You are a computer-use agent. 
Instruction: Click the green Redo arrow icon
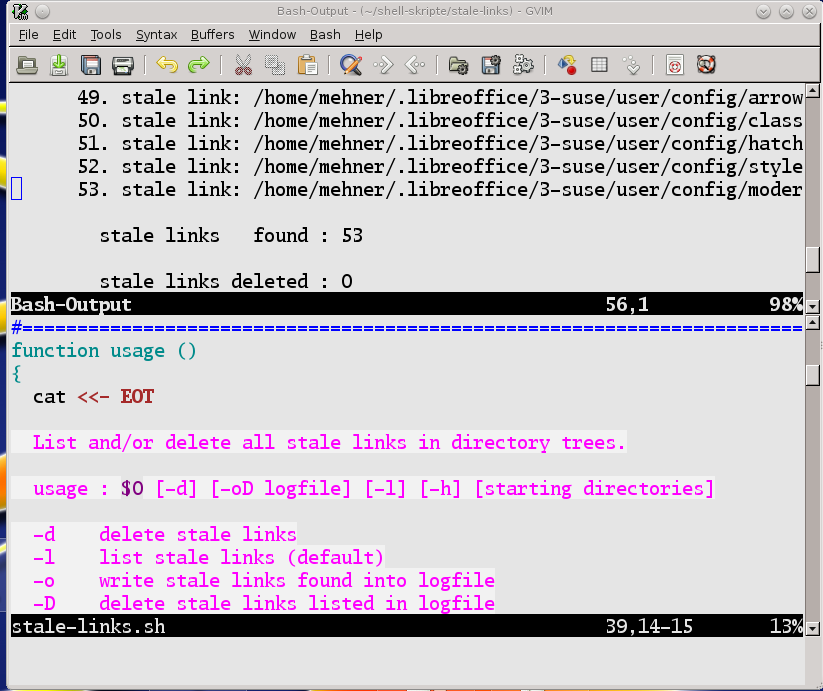[x=199, y=65]
